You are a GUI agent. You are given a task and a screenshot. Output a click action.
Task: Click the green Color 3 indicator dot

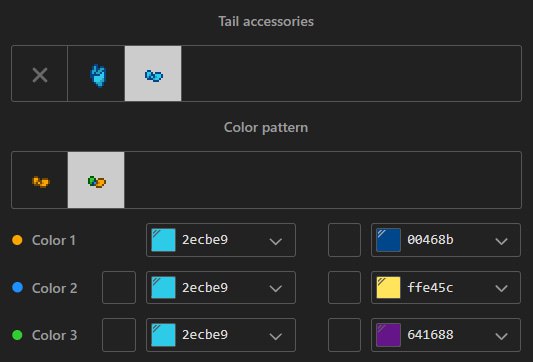pyautogui.click(x=17, y=335)
